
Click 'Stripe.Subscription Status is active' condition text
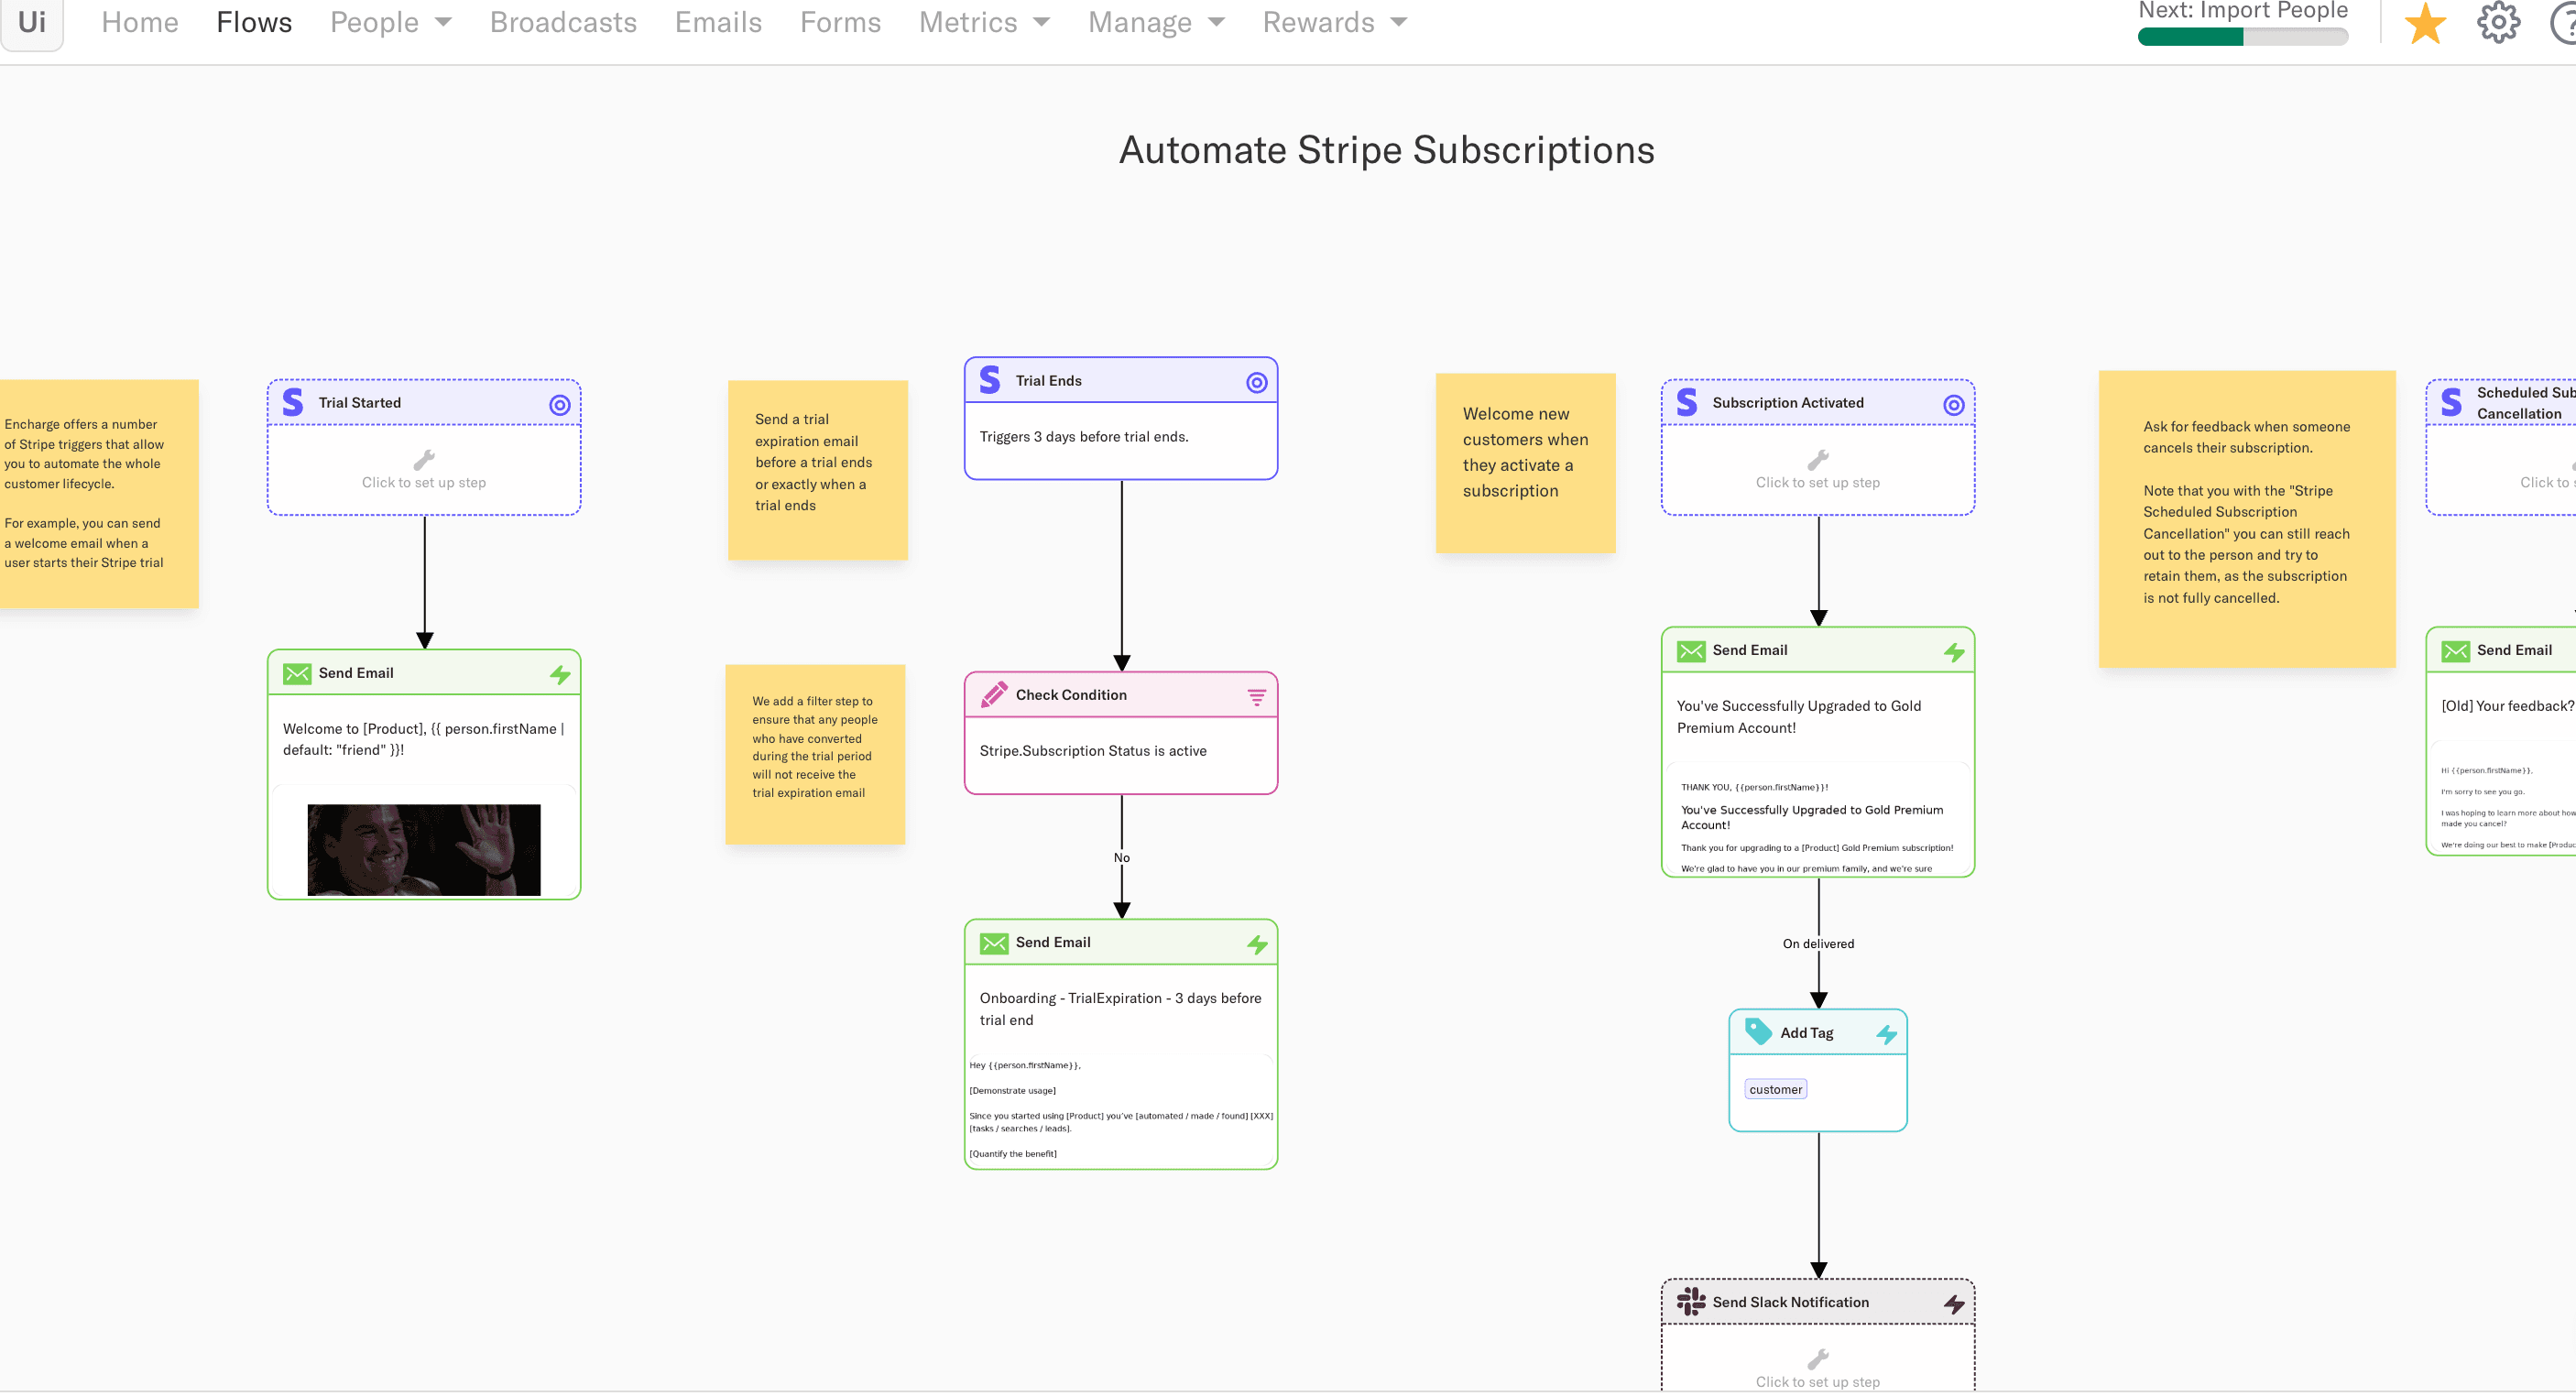(1093, 750)
